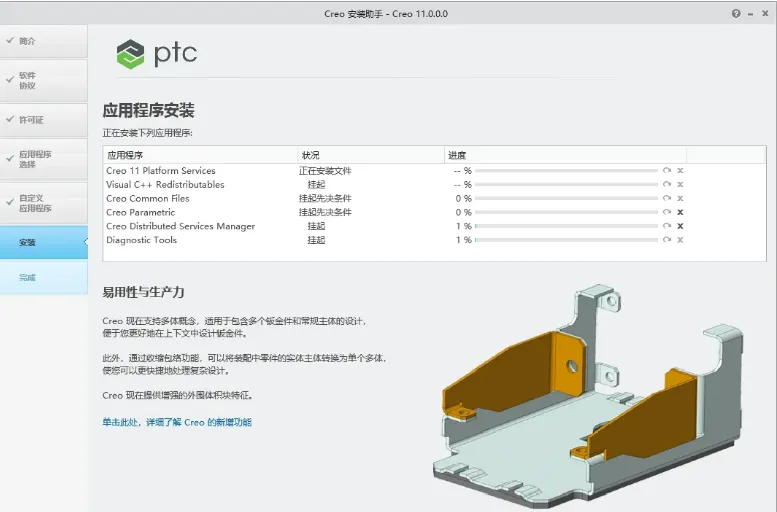Select the Creo Parametric row

434,212
